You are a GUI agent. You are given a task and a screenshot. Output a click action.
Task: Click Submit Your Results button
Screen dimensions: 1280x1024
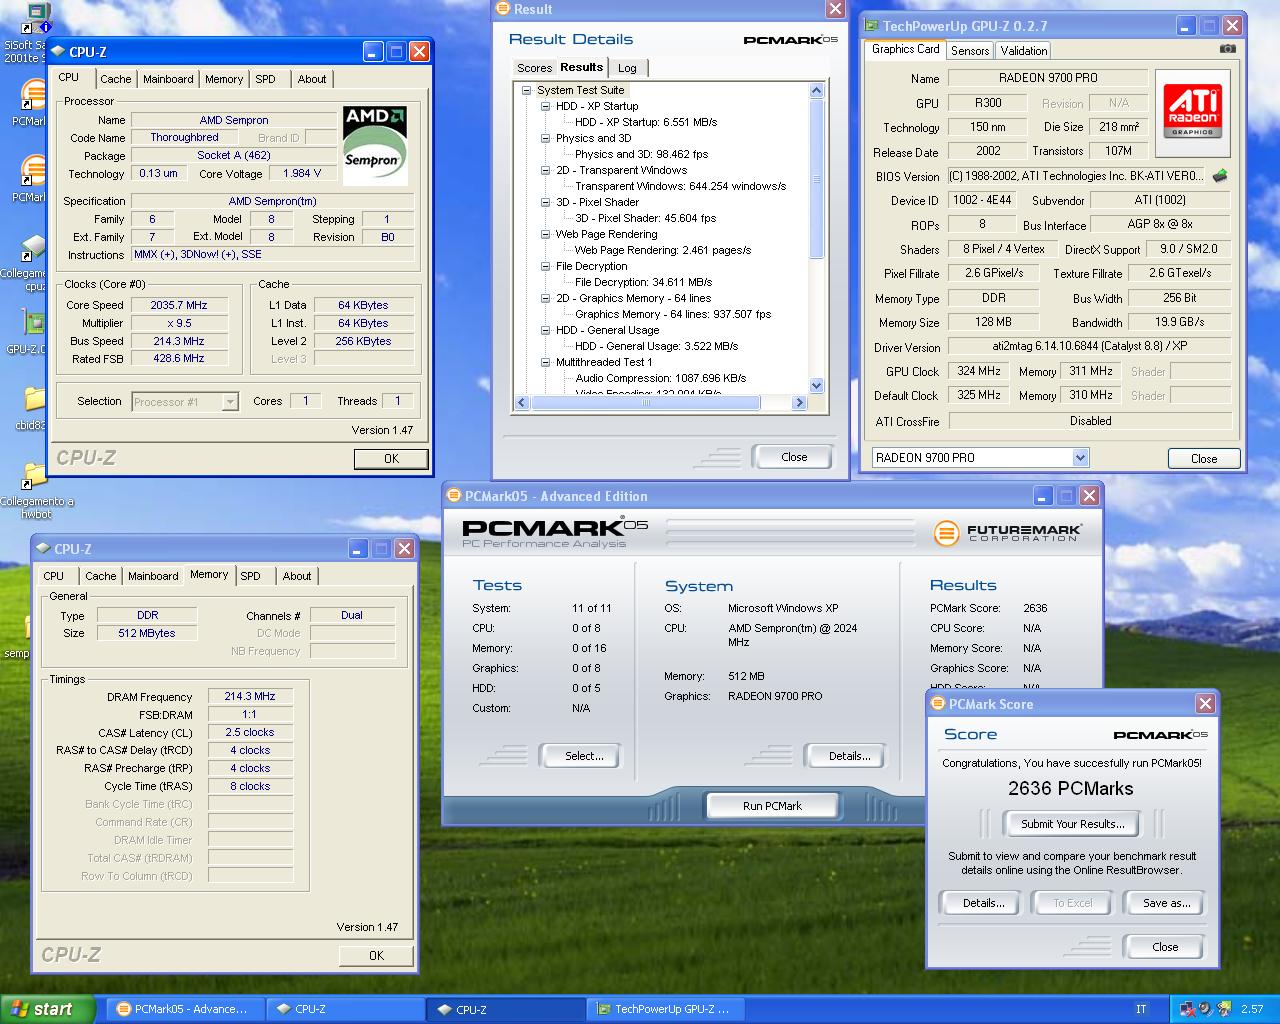[x=1072, y=824]
